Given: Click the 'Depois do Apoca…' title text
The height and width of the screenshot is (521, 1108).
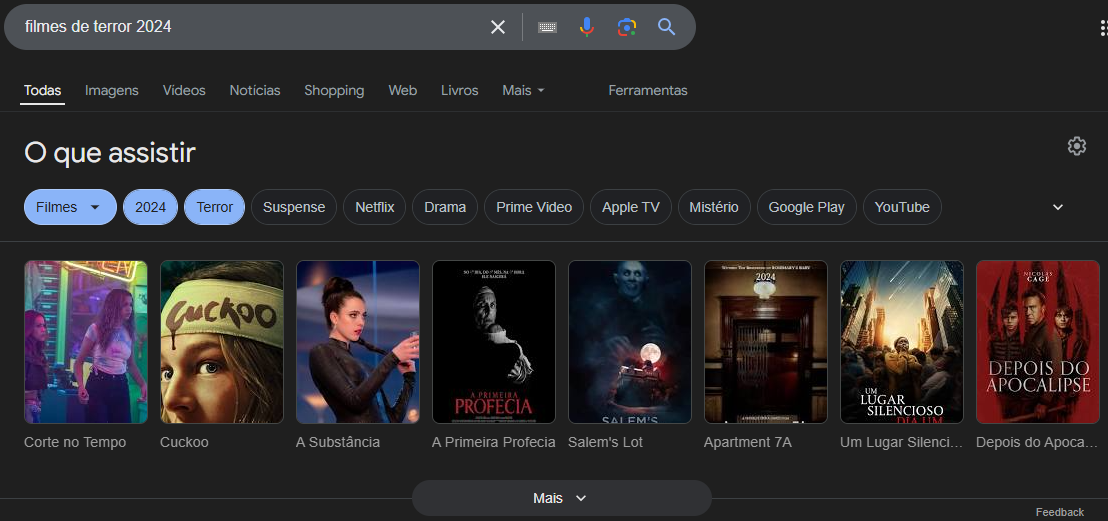Looking at the screenshot, I should coord(1037,443).
